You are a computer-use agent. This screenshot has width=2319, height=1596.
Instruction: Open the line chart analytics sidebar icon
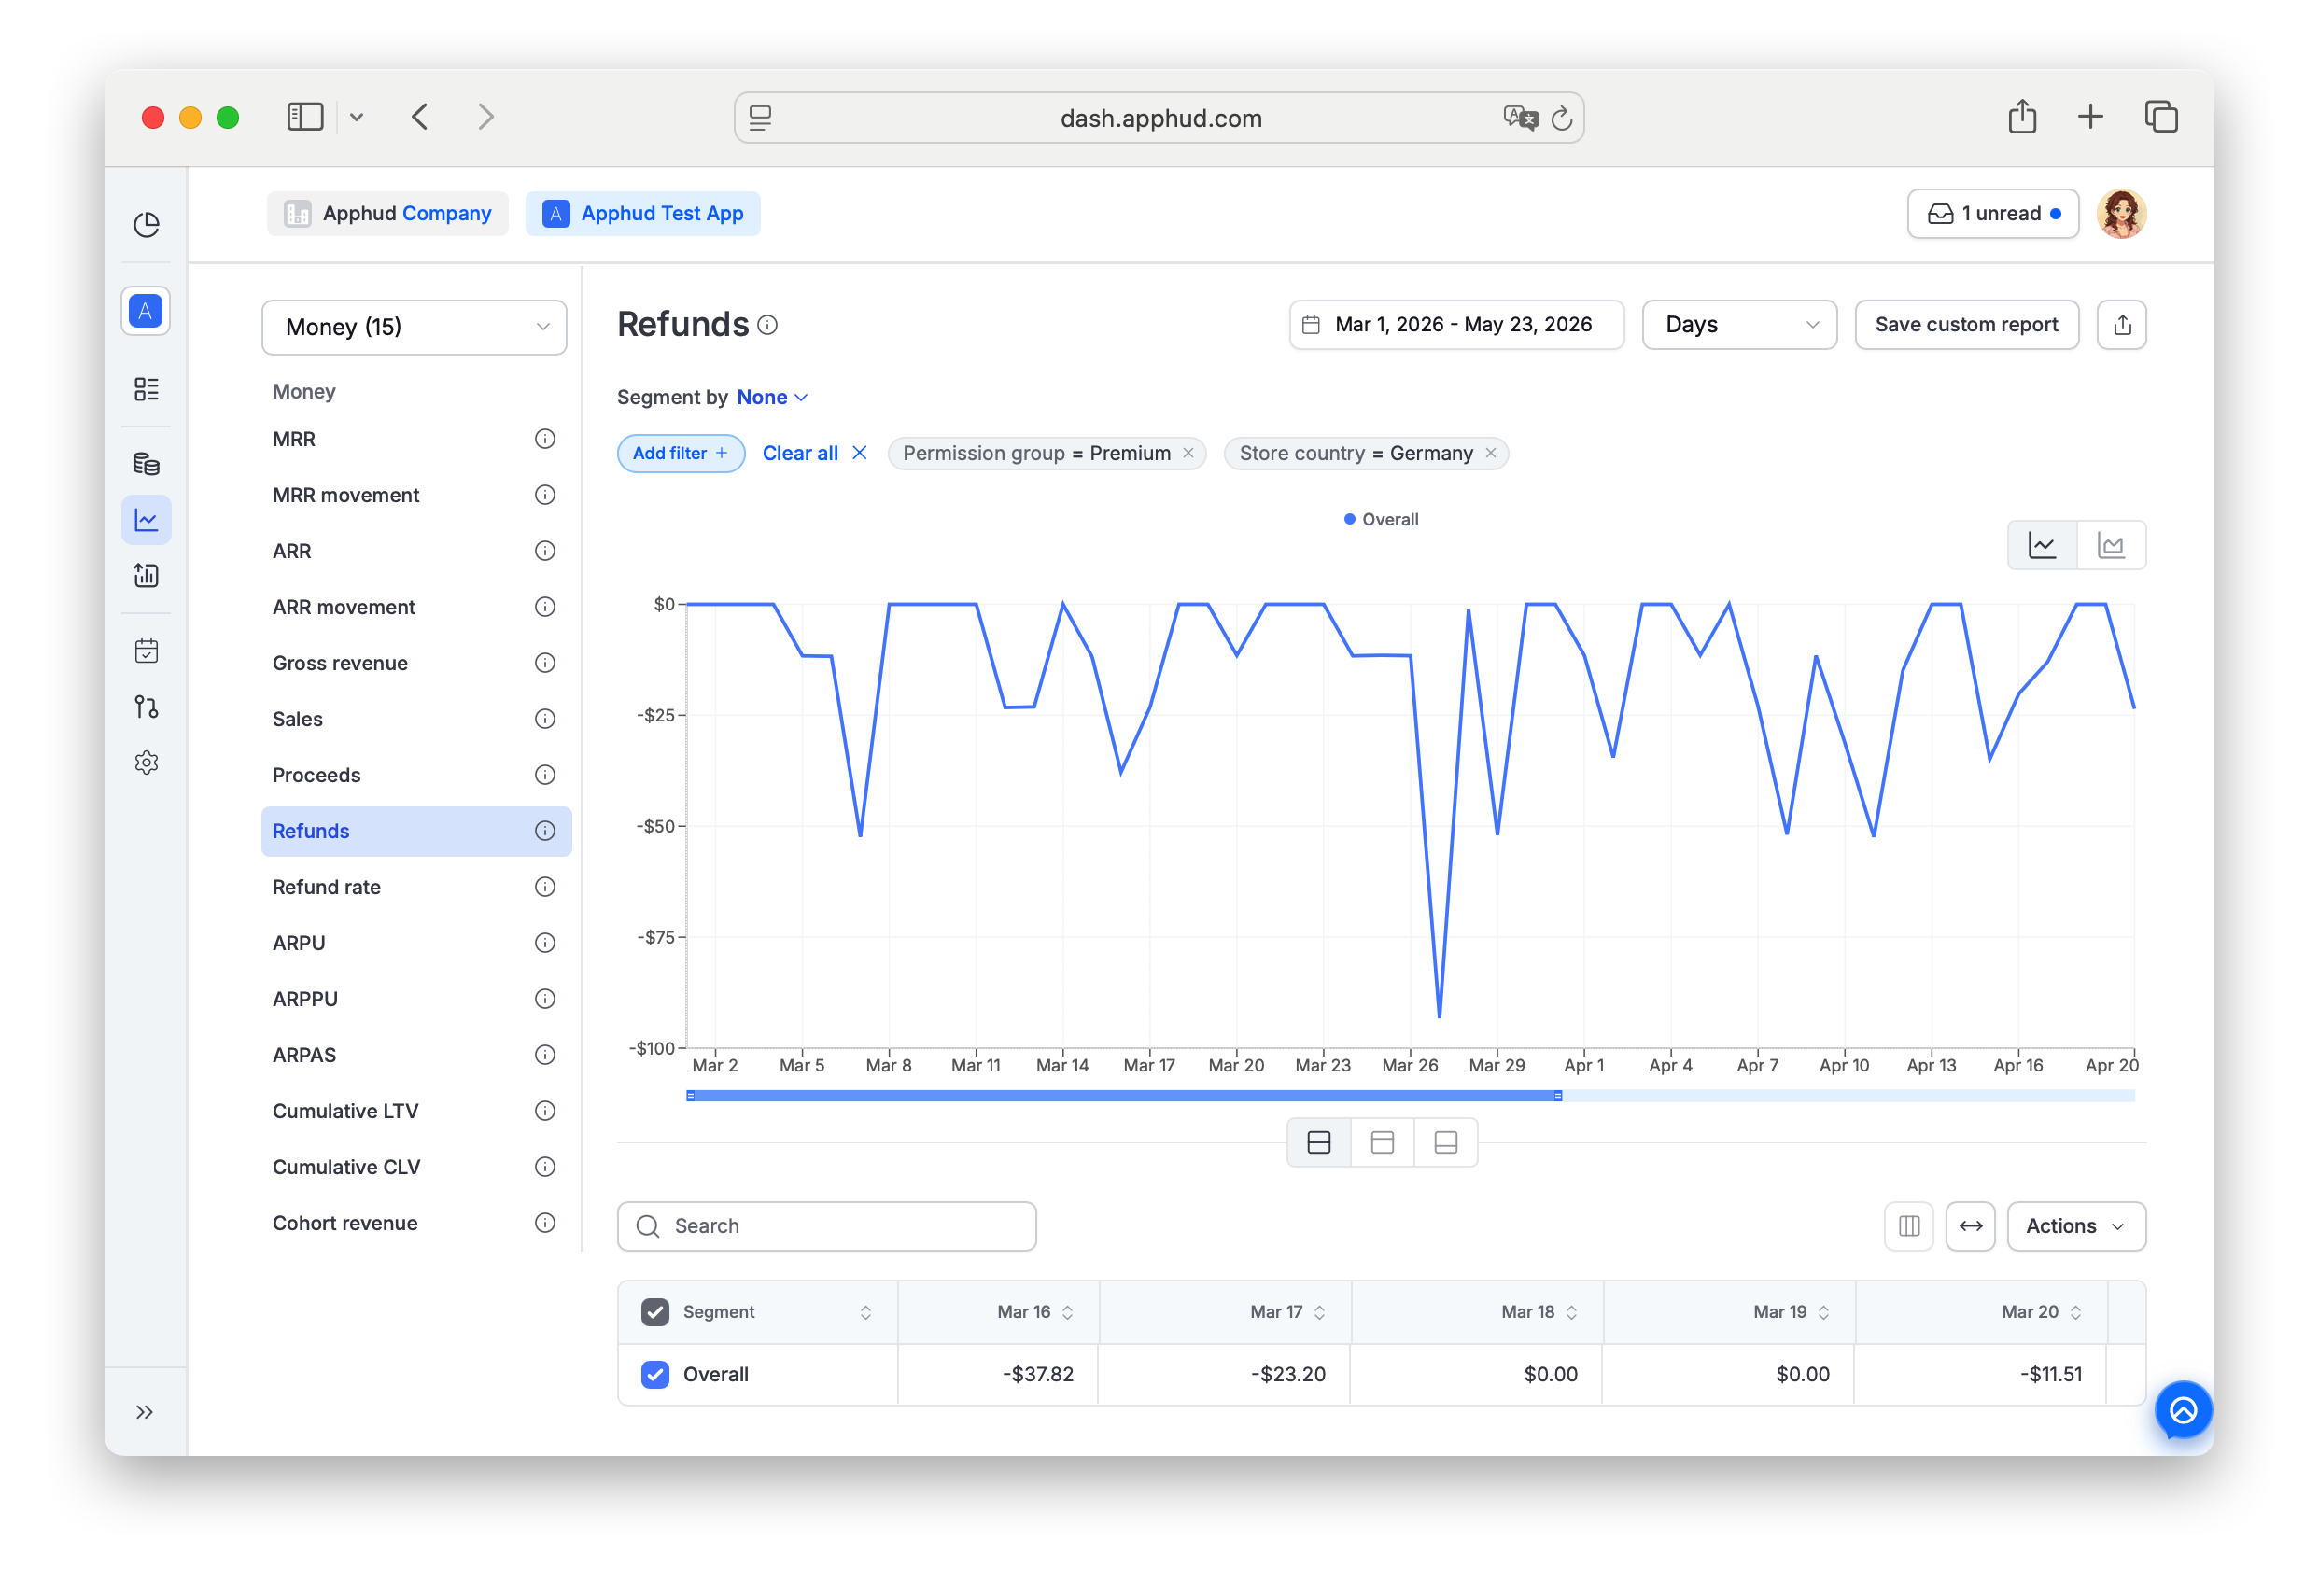tap(146, 520)
